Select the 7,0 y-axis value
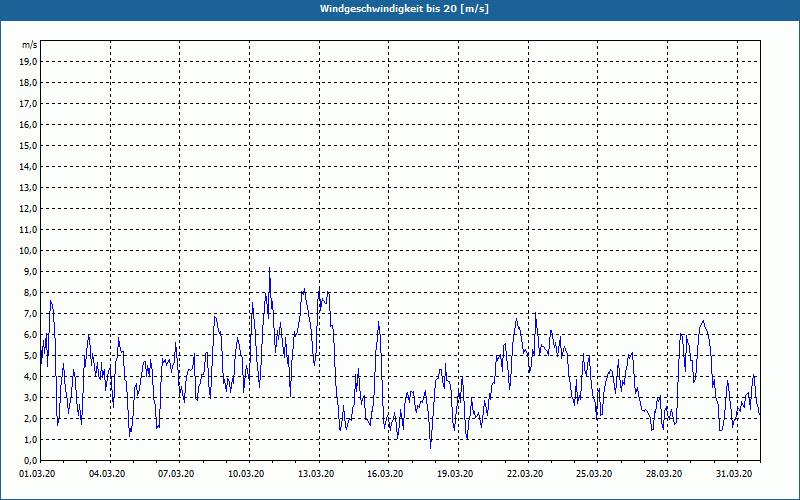Image resolution: width=800 pixels, height=500 pixels. (30, 313)
